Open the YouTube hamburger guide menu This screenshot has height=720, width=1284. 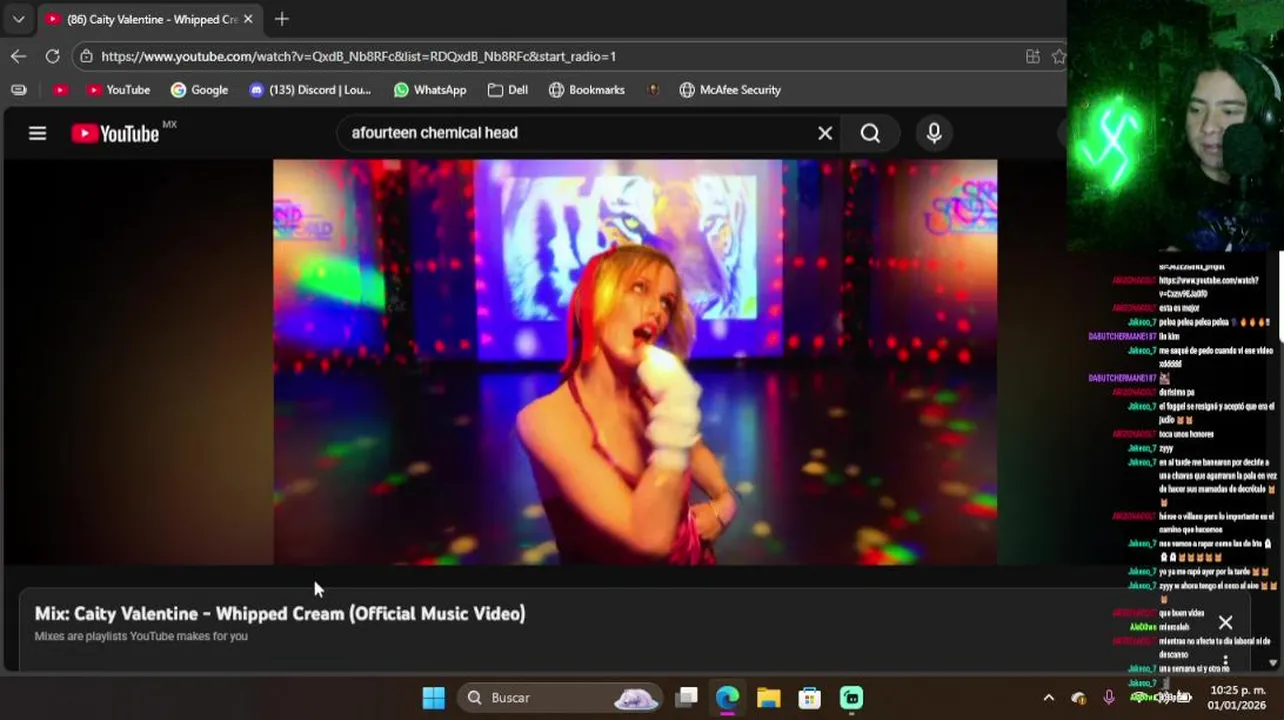point(37,133)
